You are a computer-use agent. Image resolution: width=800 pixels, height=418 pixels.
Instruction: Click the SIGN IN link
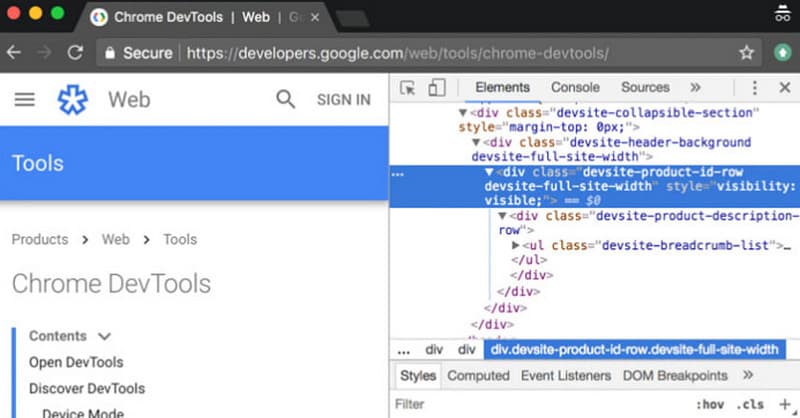pos(344,100)
